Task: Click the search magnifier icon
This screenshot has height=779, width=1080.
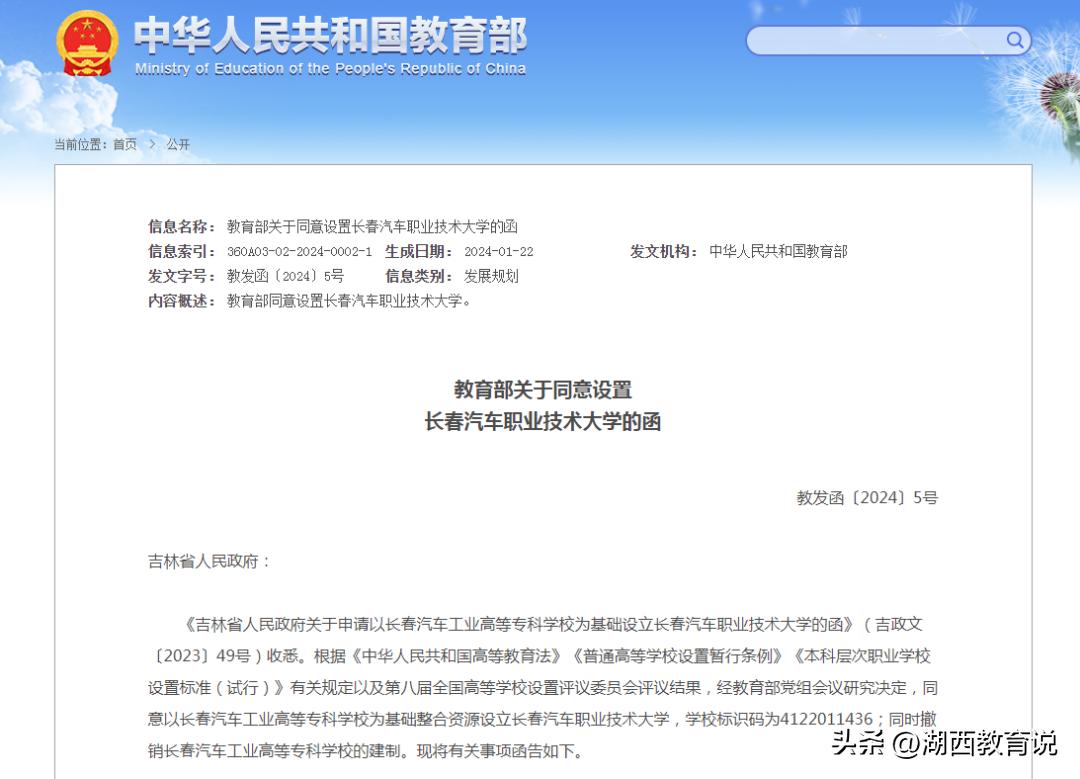Action: (x=1014, y=40)
